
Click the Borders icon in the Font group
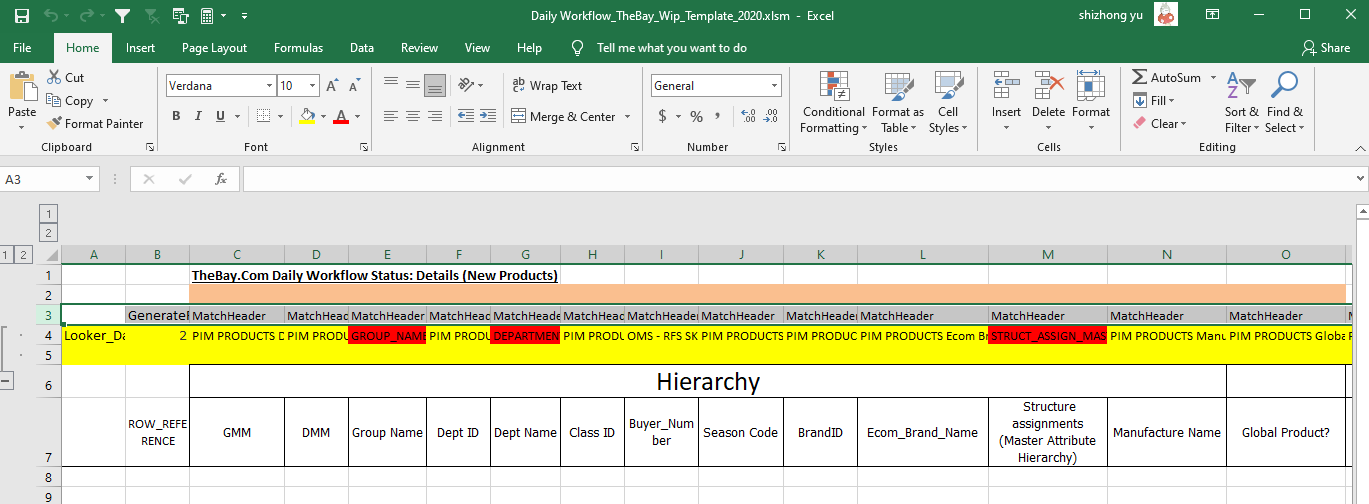pos(262,116)
